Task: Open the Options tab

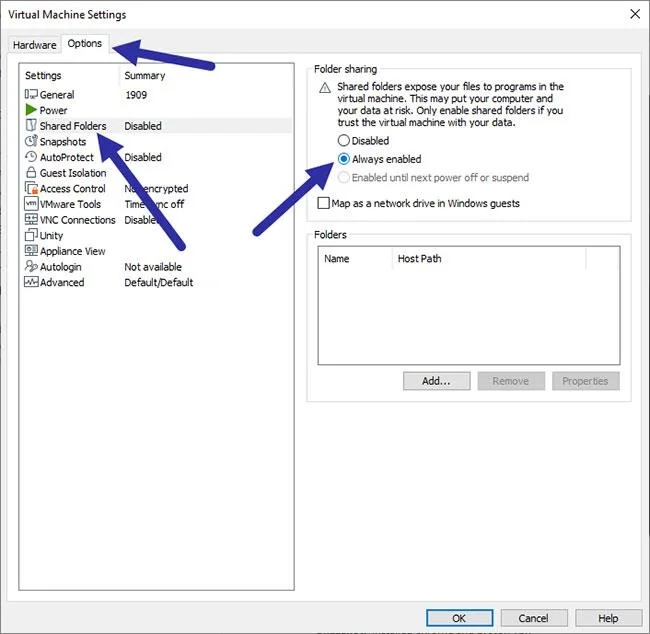Action: pyautogui.click(x=85, y=44)
